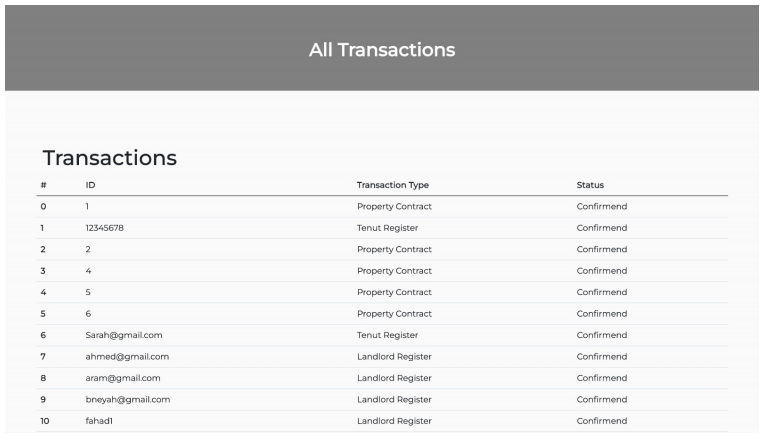Image resolution: width=768 pixels, height=440 pixels.
Task: Select the Transactions section heading
Action: [x=110, y=158]
